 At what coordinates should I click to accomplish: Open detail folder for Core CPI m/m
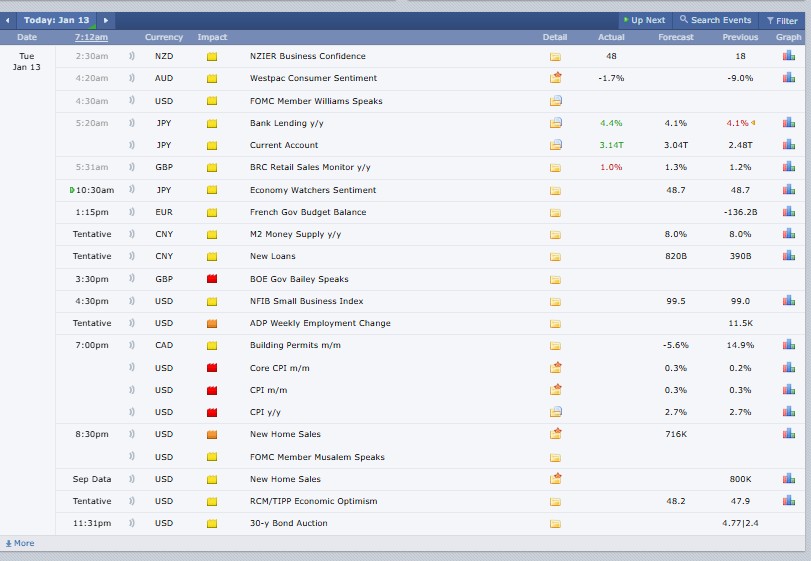[555, 368]
